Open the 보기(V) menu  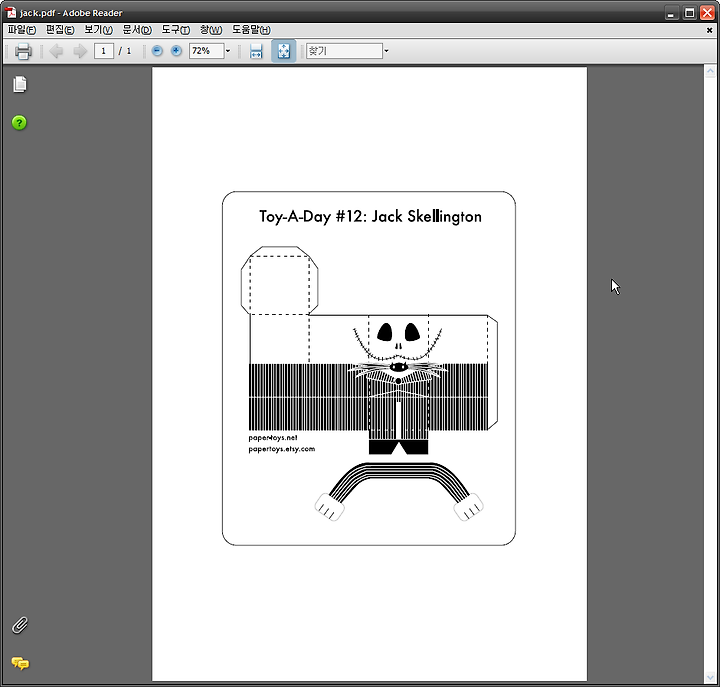tap(98, 30)
